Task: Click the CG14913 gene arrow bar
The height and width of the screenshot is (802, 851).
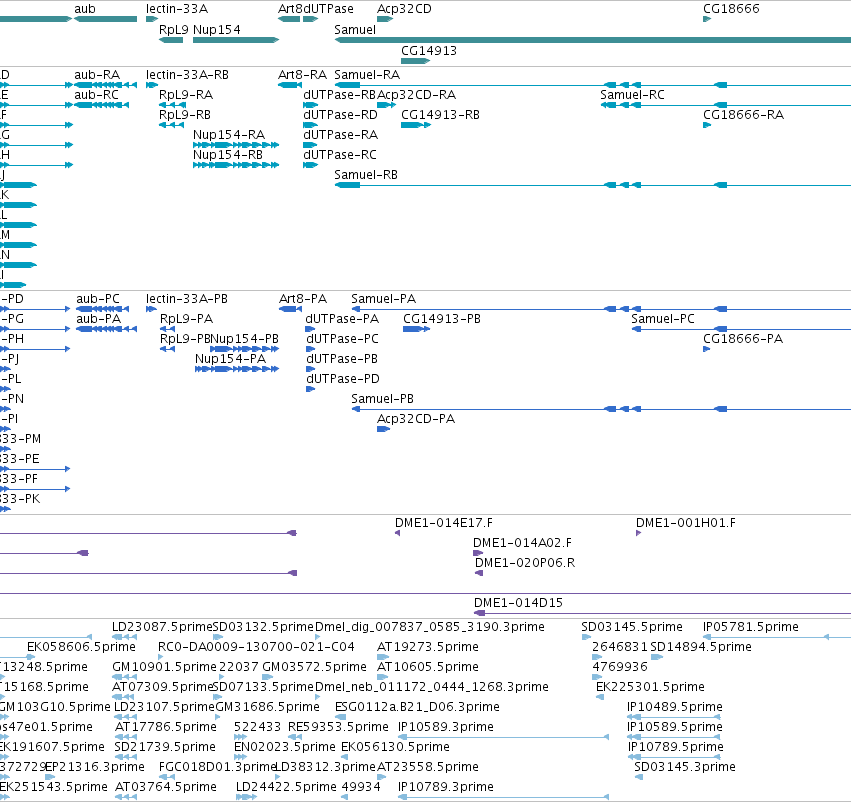Action: (x=415, y=61)
